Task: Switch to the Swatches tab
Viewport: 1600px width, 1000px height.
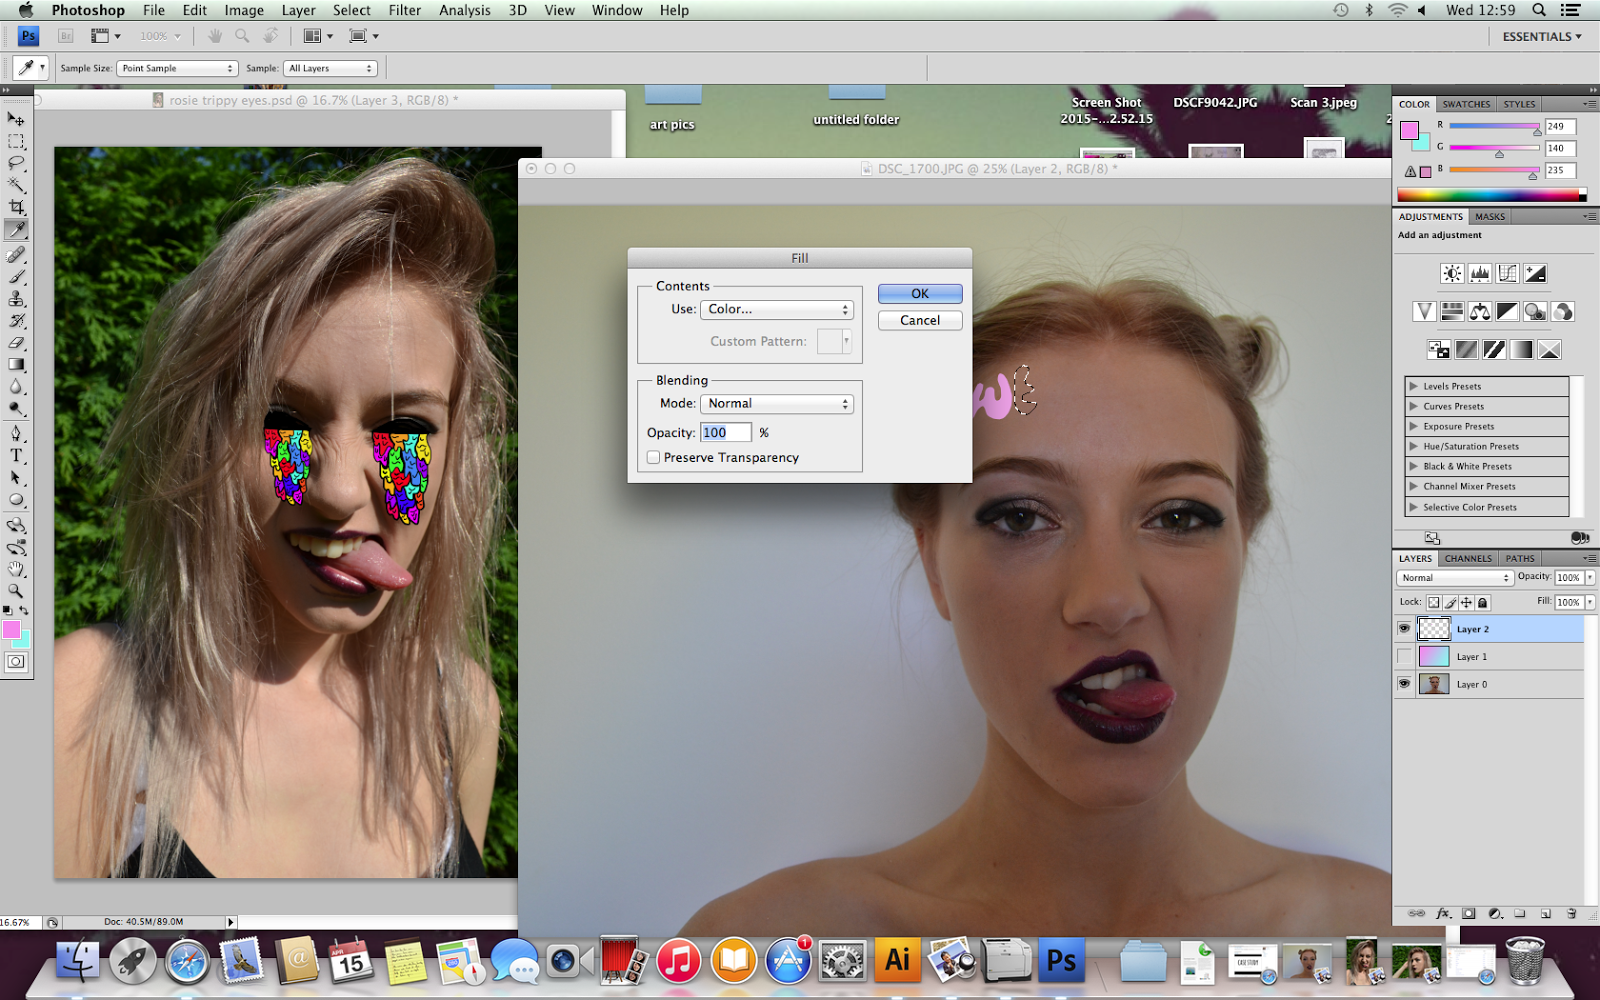Action: coord(1466,104)
